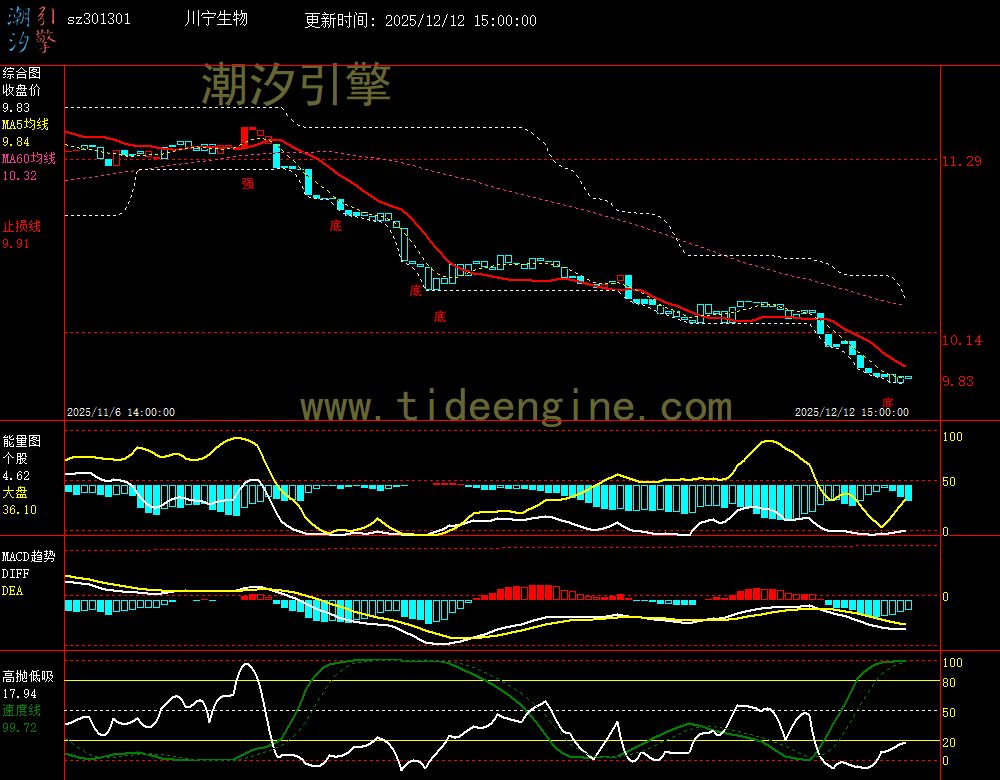Image resolution: width=1000 pixels, height=780 pixels.
Task: Select the 能量图 panel label
Action: tap(21, 441)
